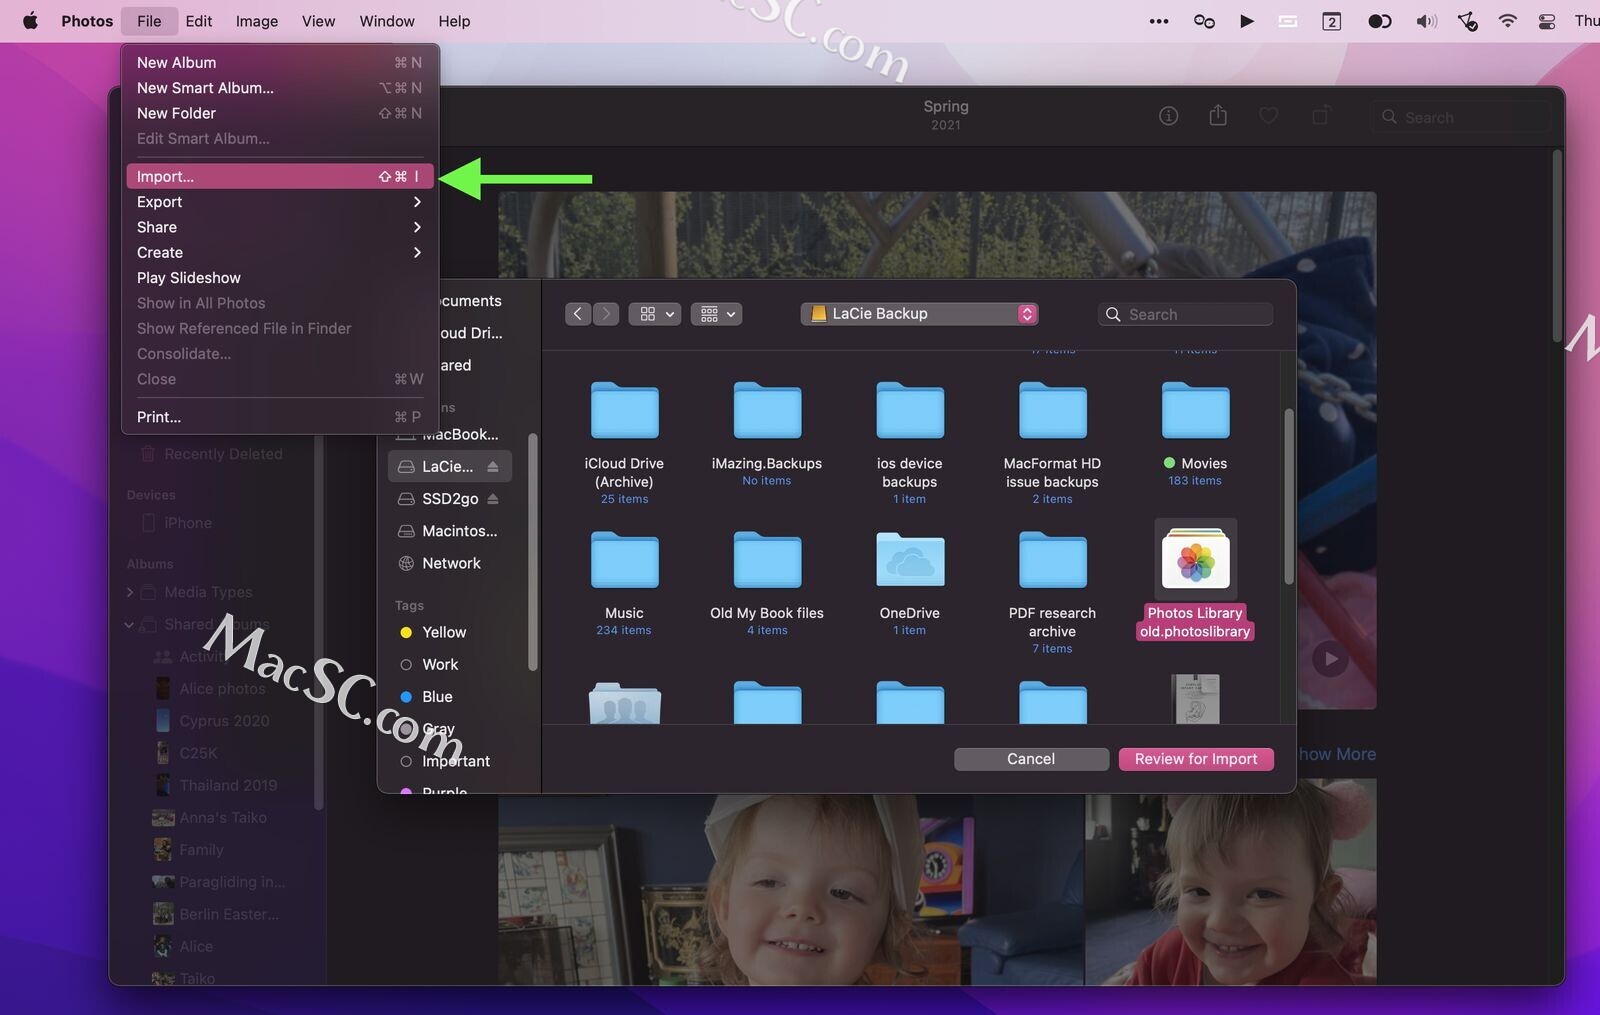Open the icon view options dropdown
1600x1015 pixels.
(x=655, y=314)
